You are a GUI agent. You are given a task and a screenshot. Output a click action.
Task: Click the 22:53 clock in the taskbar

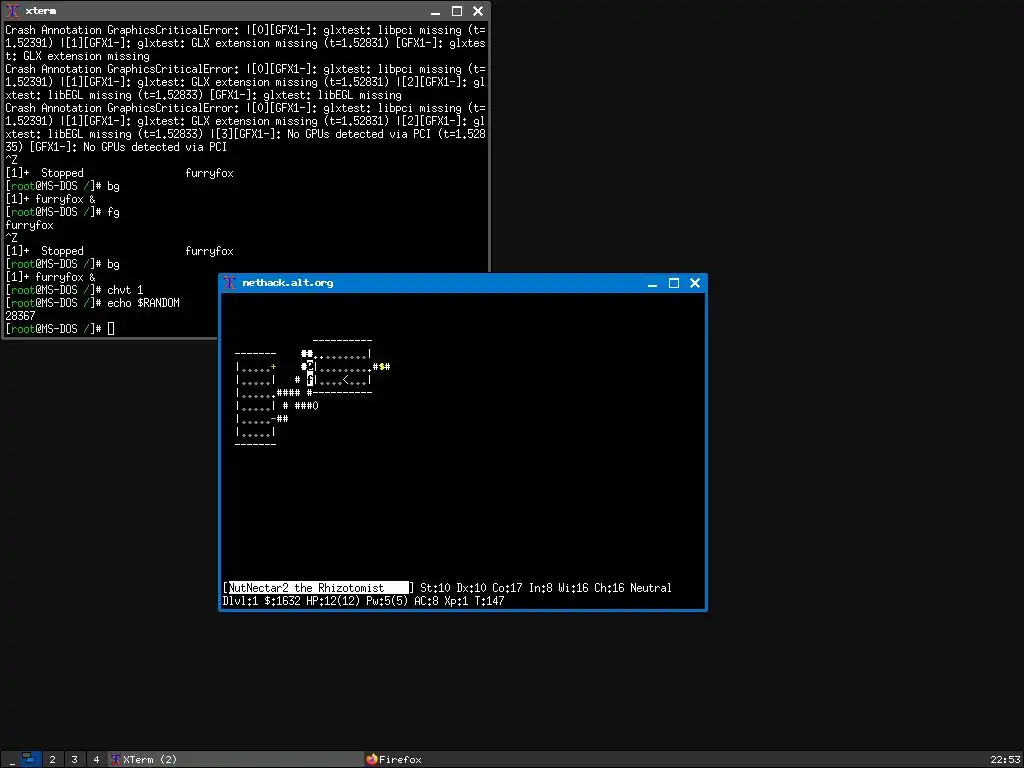point(1003,760)
